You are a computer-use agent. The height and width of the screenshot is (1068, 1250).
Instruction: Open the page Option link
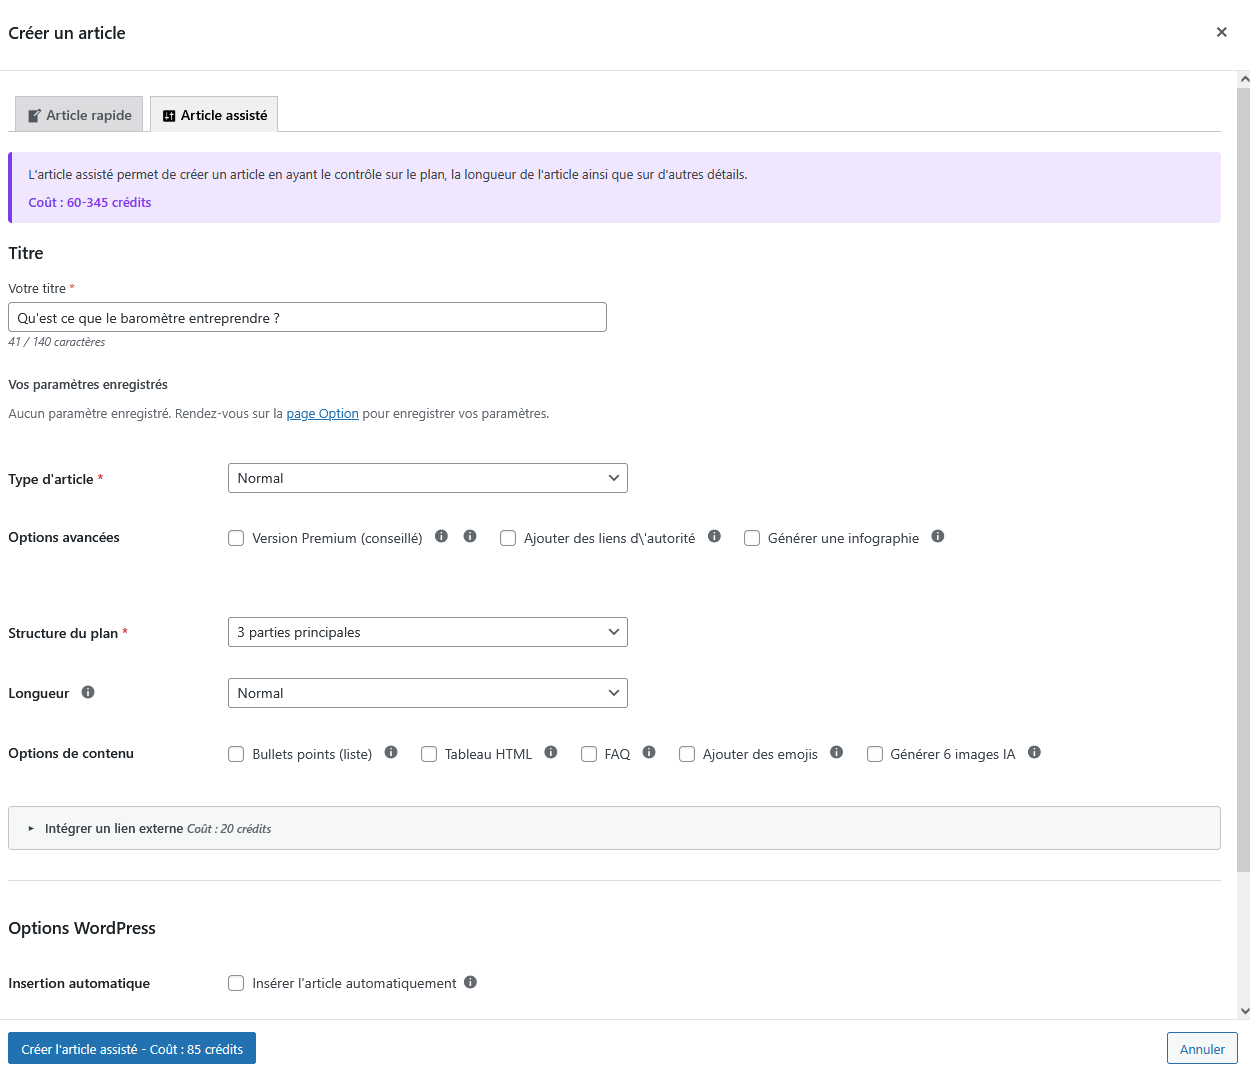click(x=322, y=412)
